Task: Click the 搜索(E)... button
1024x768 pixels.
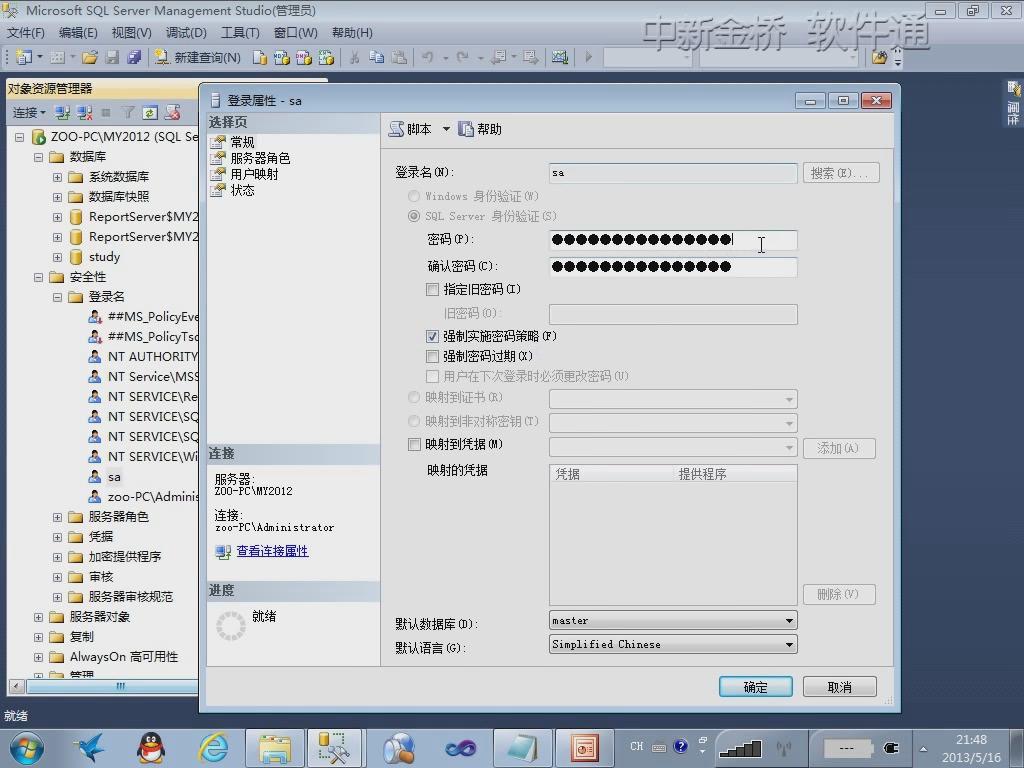Action: (841, 173)
